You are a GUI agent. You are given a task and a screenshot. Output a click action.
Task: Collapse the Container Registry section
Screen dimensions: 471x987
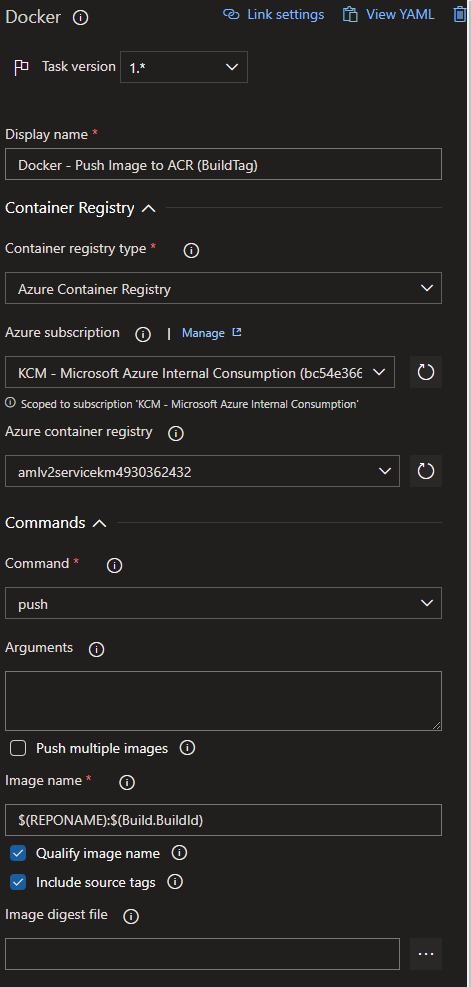pos(149,208)
